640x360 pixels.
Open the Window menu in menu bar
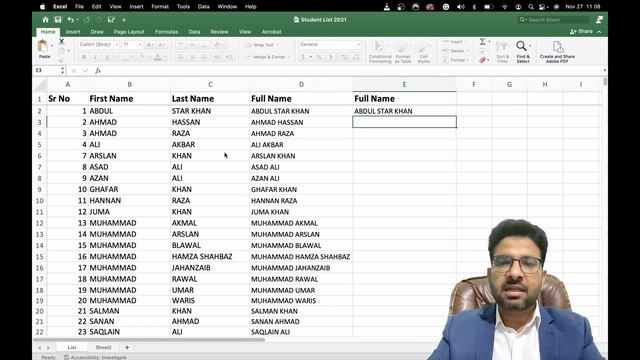click(x=227, y=7)
